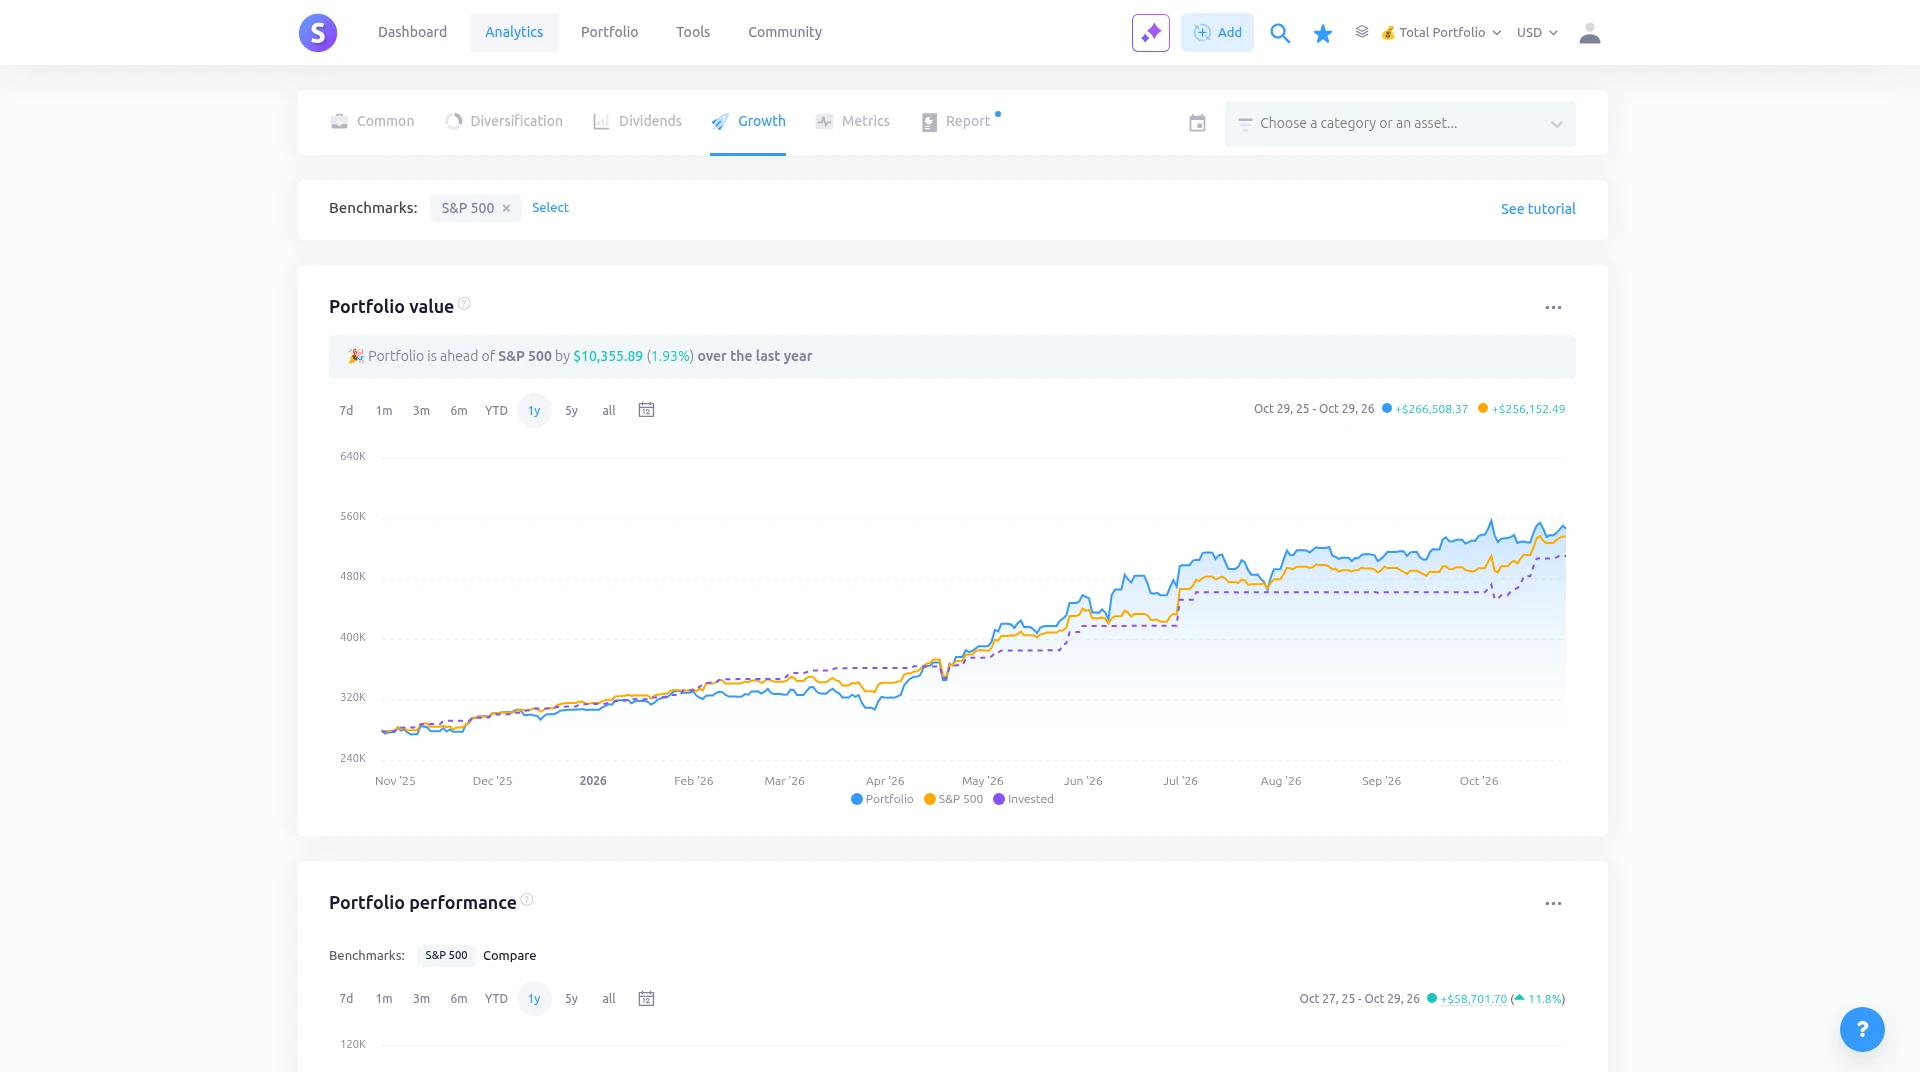Select 5y range in Portfolio performance chart

(571, 999)
